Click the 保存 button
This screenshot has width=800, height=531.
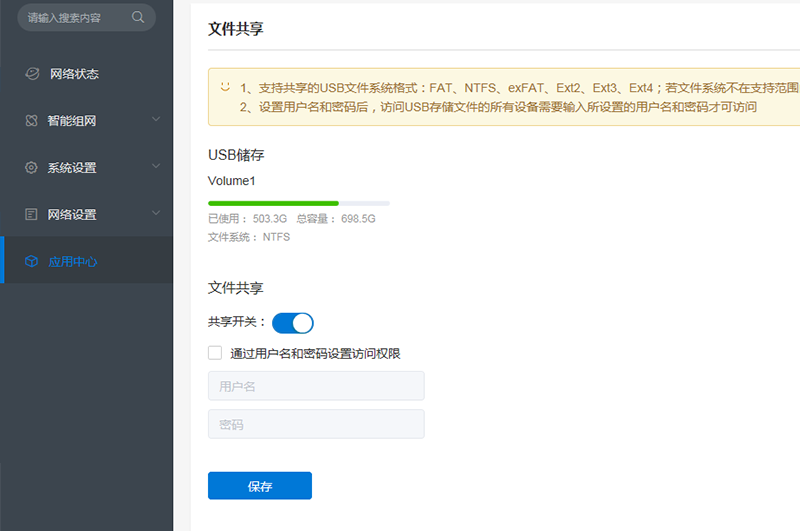(260, 486)
